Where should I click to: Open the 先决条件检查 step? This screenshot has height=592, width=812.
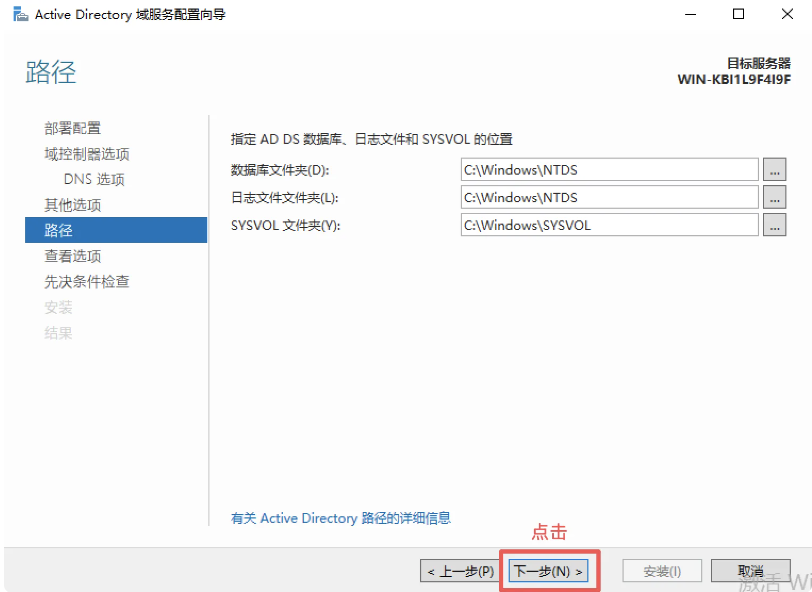86,282
